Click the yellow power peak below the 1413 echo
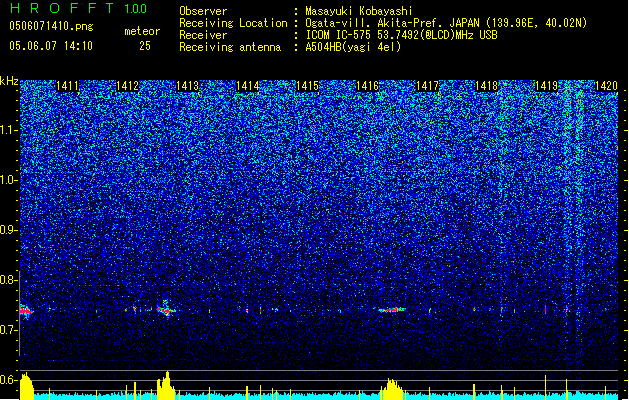Viewport: 629px width, 400px height. click(166, 386)
